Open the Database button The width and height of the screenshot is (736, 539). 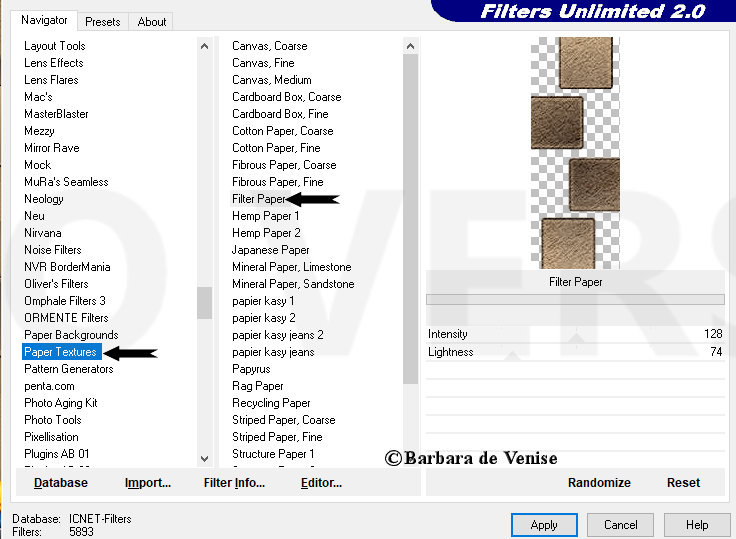61,483
